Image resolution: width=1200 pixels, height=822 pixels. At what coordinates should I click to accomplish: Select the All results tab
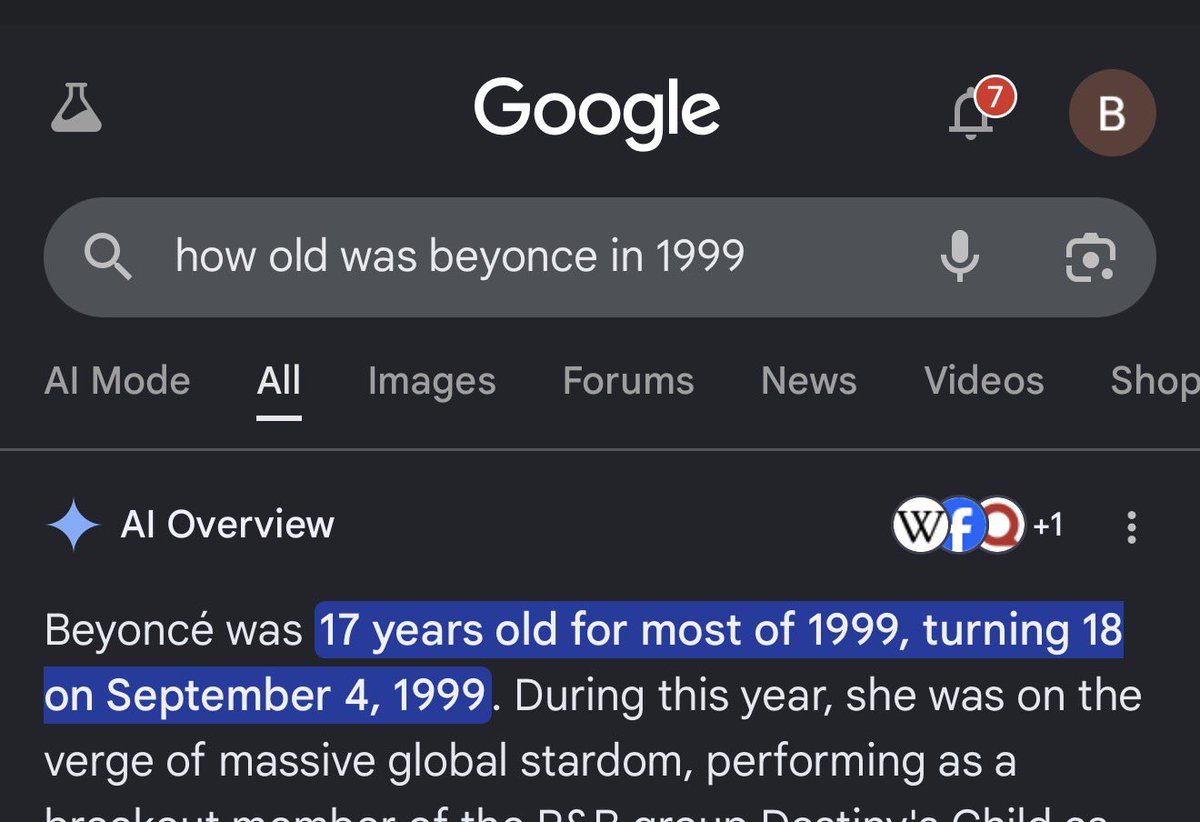(279, 381)
